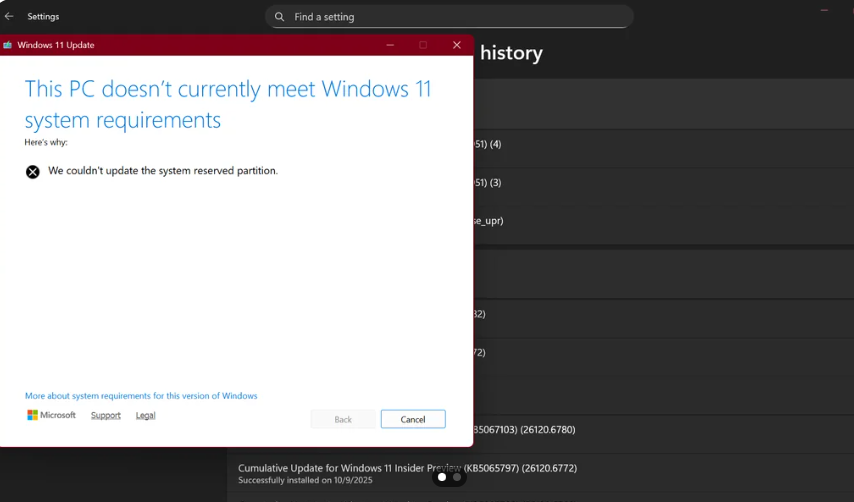854x502 pixels.
Task: Close the Windows 11 Update dialog
Action: click(457, 45)
